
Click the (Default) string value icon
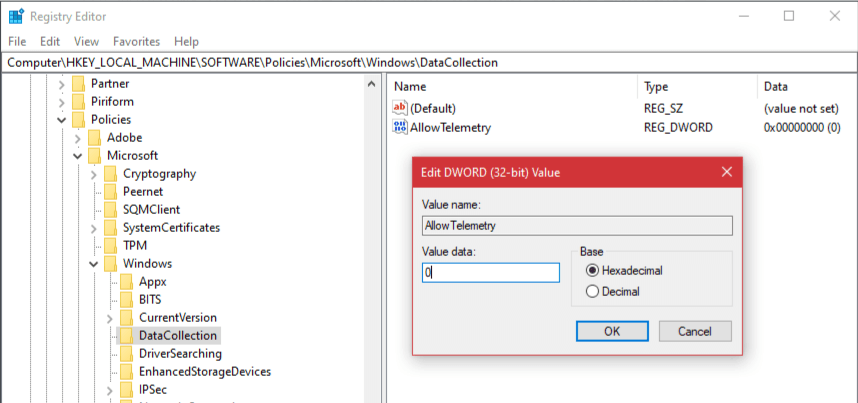401,108
